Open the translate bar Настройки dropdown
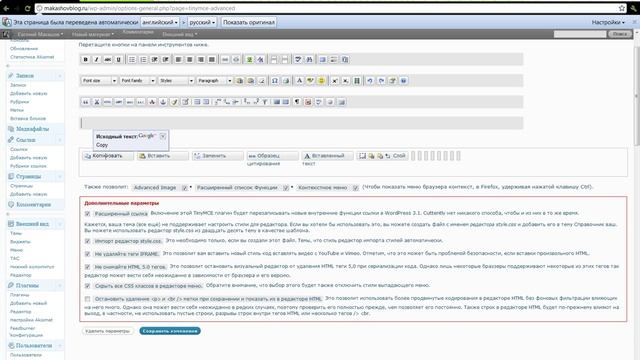This screenshot has height=360, width=640. point(608,22)
